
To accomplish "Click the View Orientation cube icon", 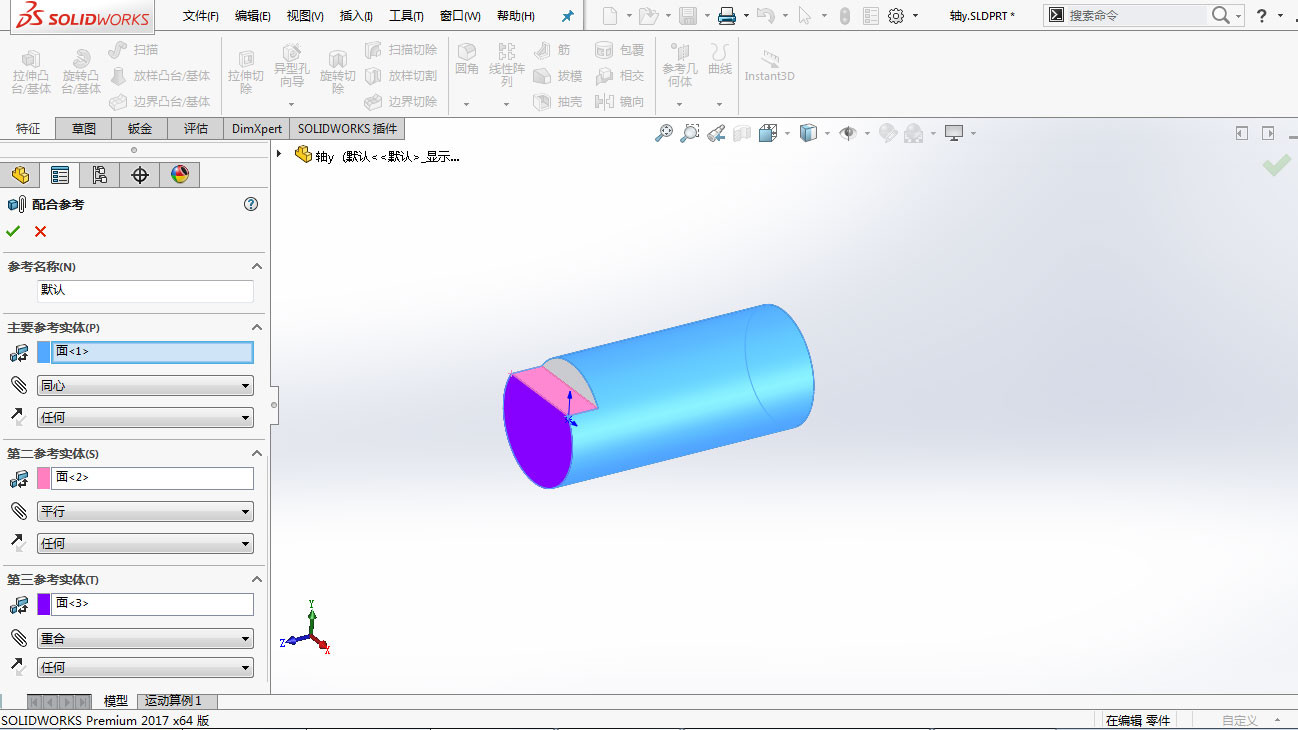I will tap(768, 133).
